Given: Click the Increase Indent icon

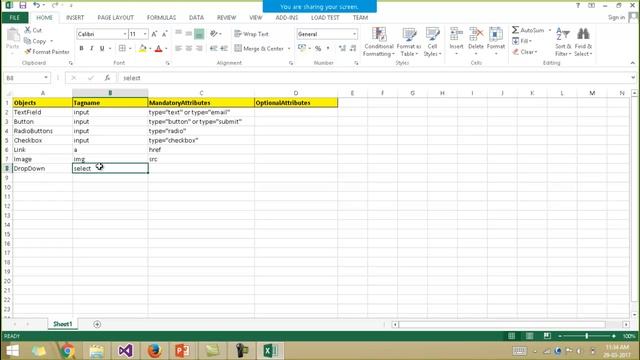Looking at the screenshot, I should (224, 49).
